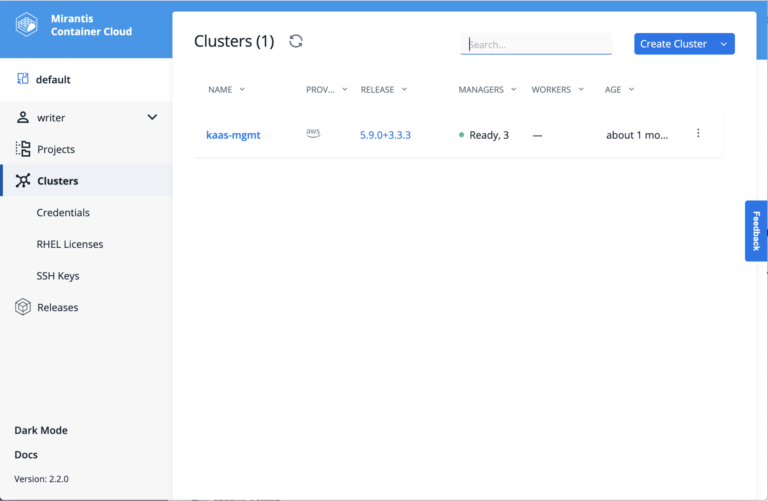The height and width of the screenshot is (501, 768).
Task: Click the Search input field
Action: (536, 44)
